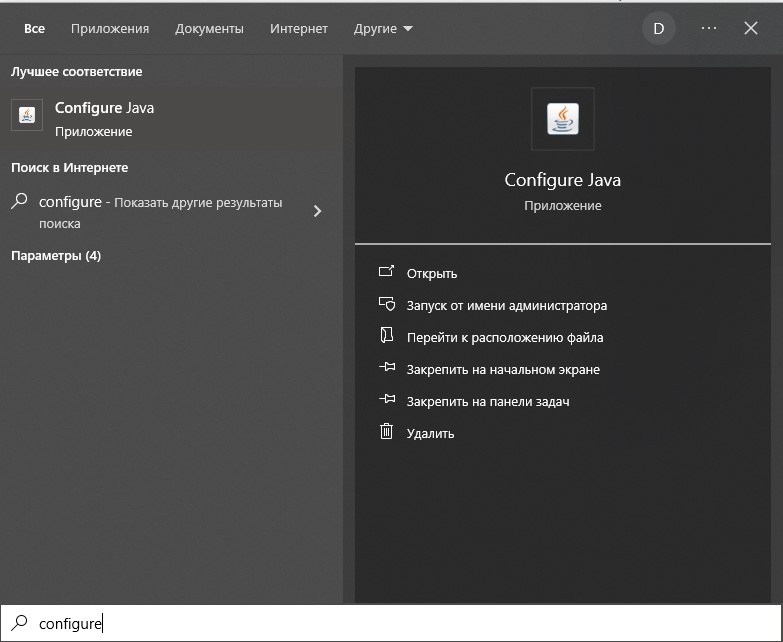The height and width of the screenshot is (642, 783).
Task: Click the Открыть open-window icon
Action: [387, 271]
